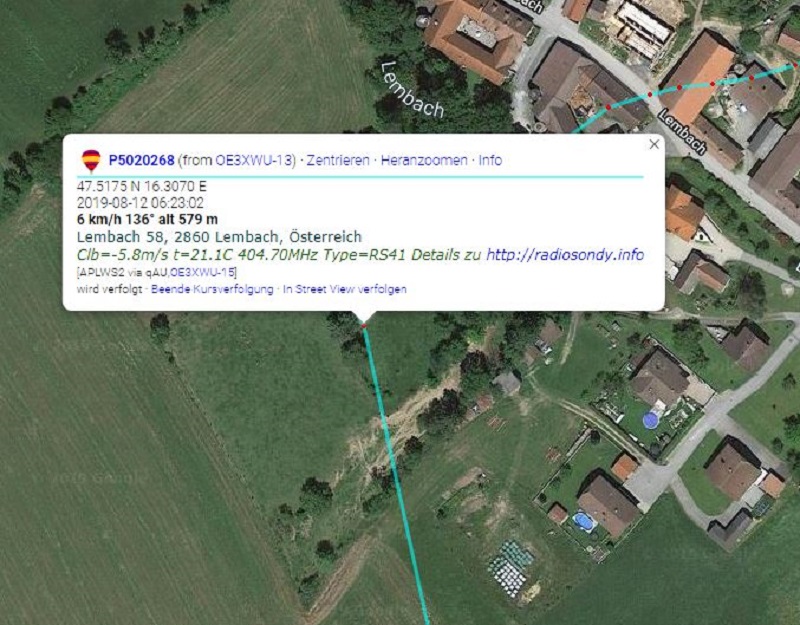Click red position marker under popup tip

364,325
